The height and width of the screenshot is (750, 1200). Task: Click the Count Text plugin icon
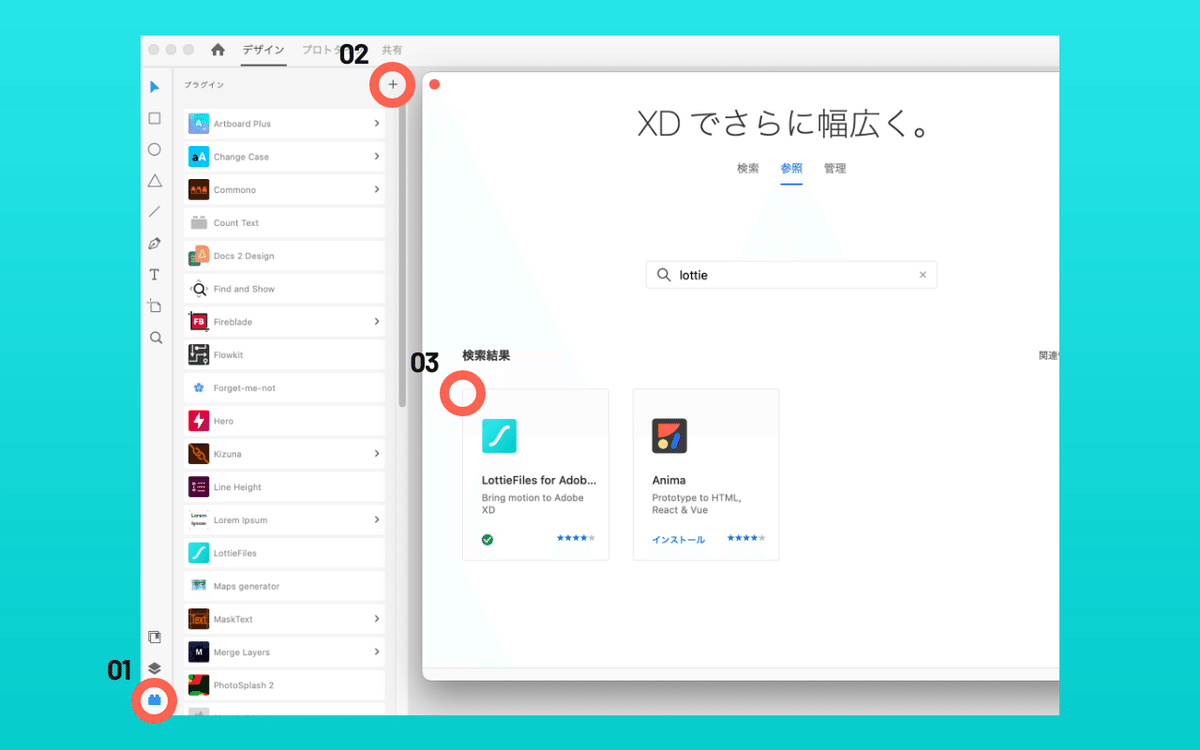pyautogui.click(x=198, y=223)
